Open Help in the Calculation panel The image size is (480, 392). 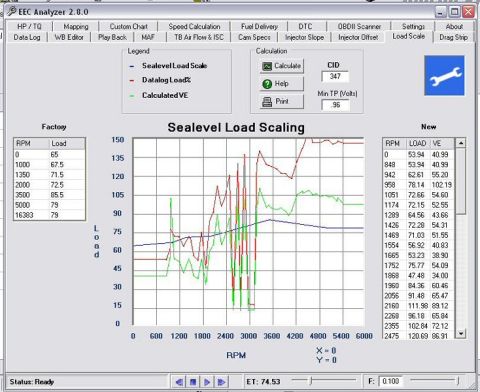[282, 84]
